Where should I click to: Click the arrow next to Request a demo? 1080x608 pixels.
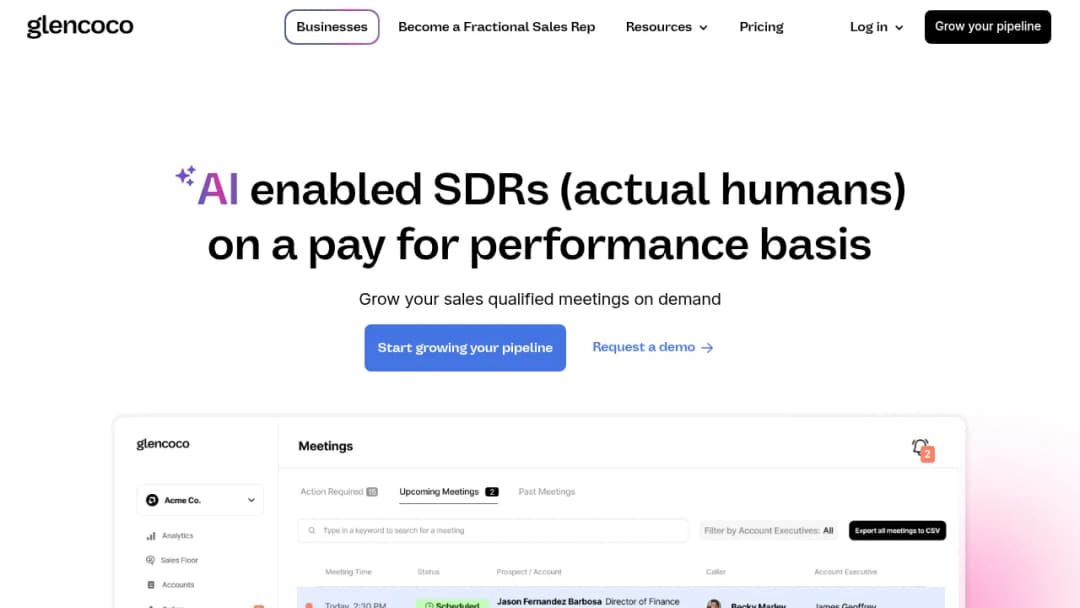tap(707, 348)
